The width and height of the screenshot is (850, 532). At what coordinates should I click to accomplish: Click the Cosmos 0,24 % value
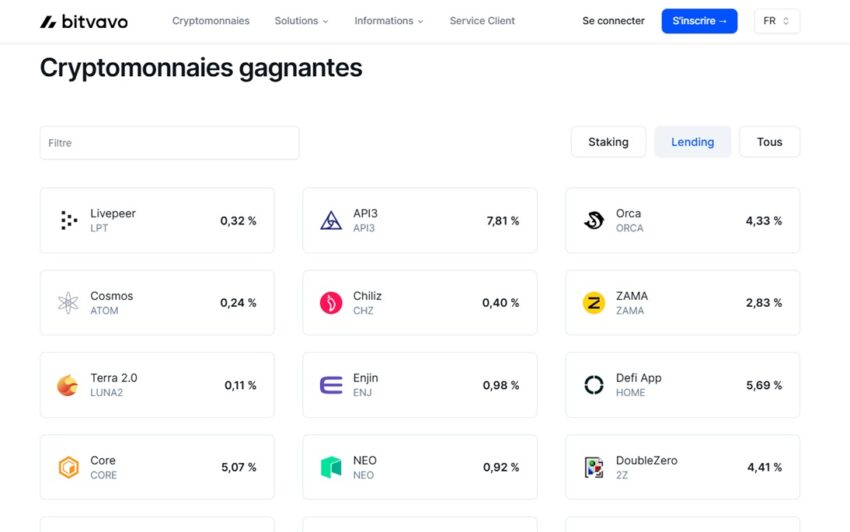click(238, 303)
